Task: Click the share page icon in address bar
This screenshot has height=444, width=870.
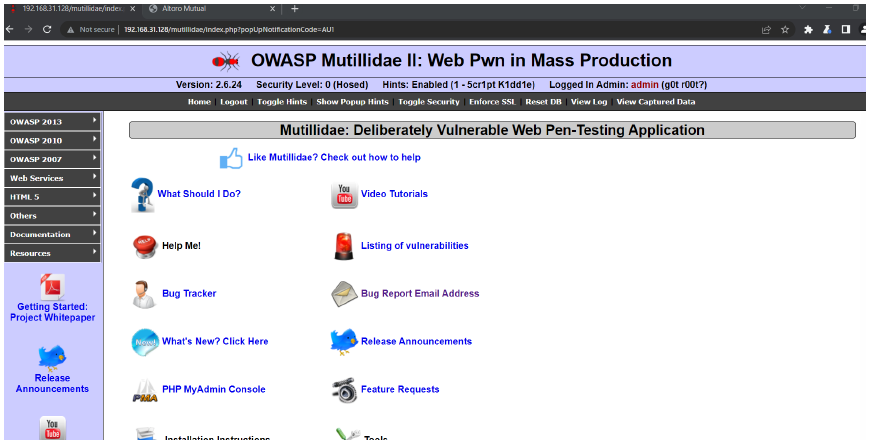Action: (x=766, y=29)
